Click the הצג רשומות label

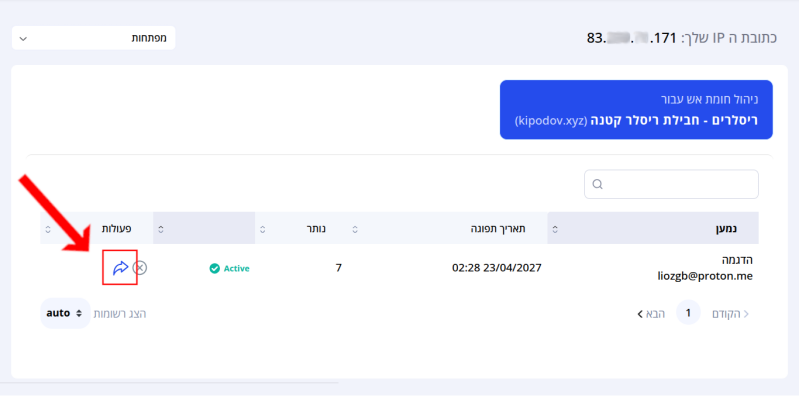pyautogui.click(x=120, y=314)
